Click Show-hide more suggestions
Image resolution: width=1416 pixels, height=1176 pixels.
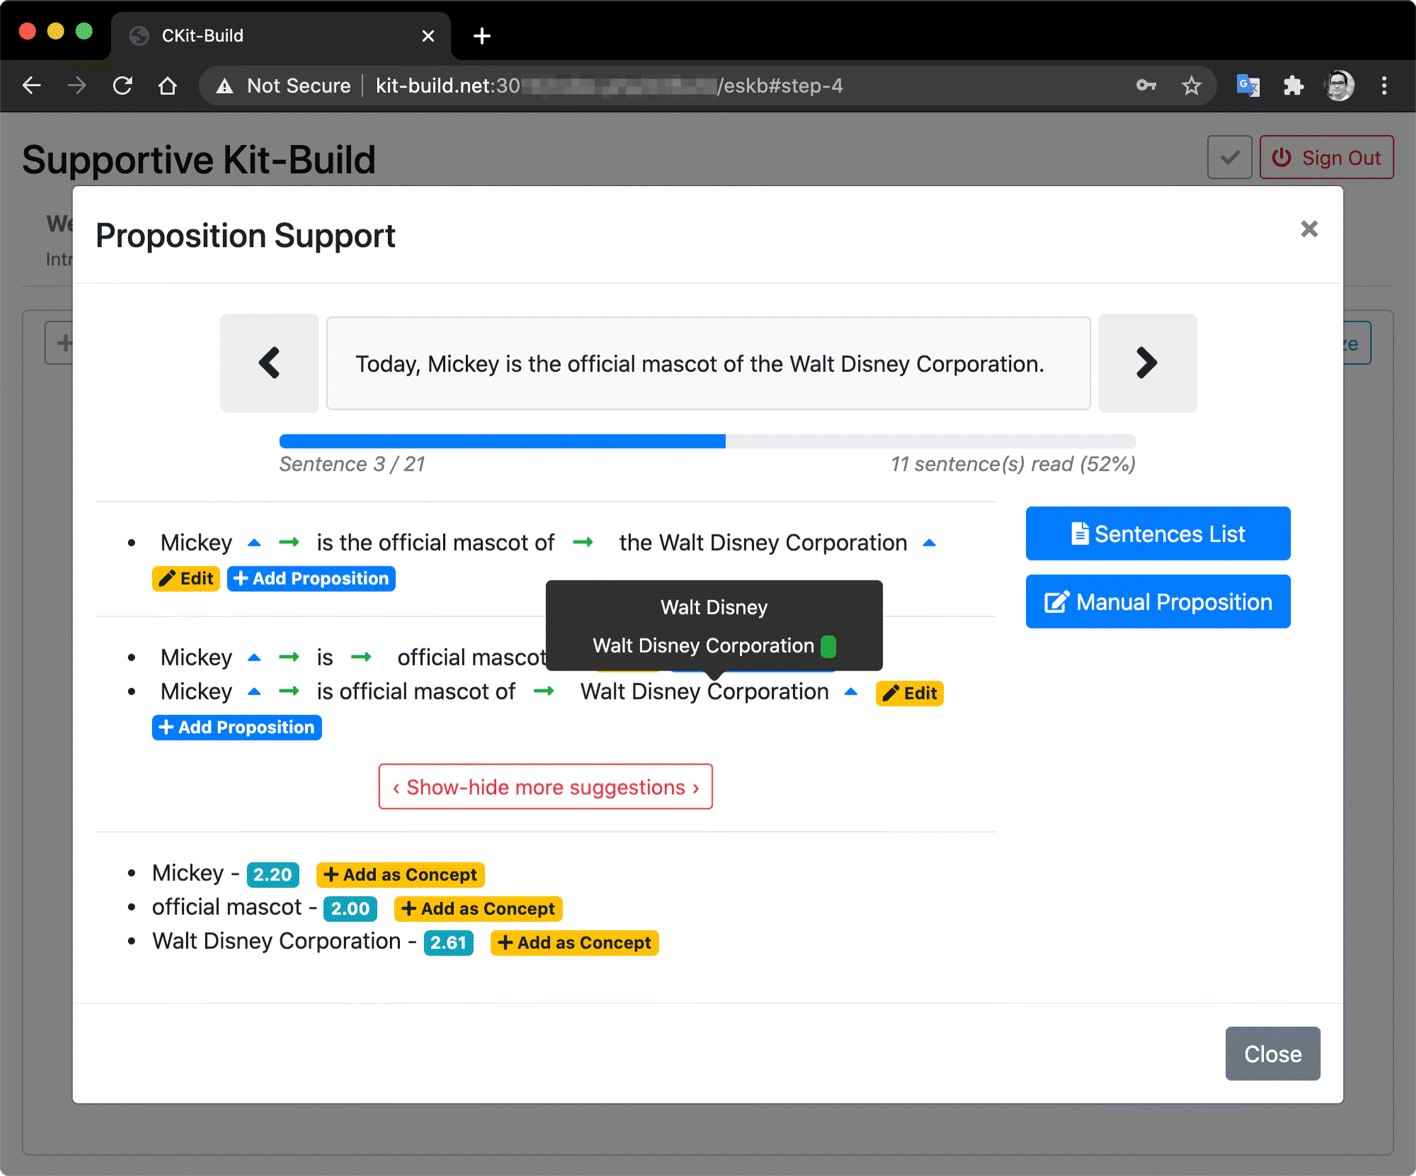click(x=546, y=787)
